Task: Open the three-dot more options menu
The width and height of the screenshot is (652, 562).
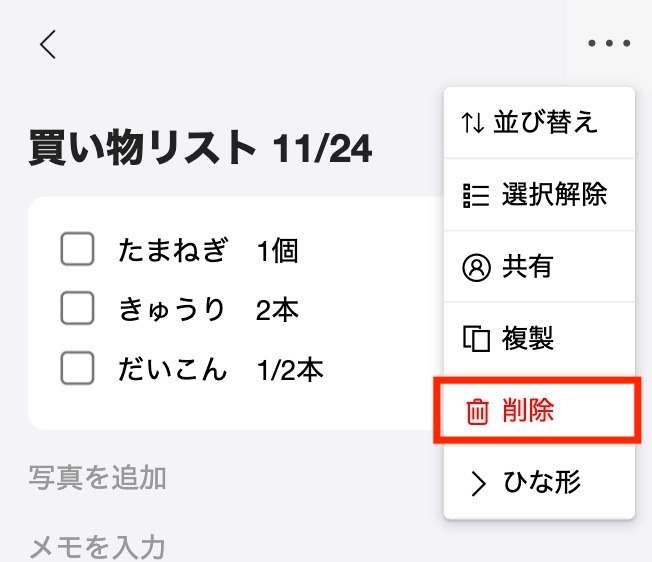Action: [x=609, y=43]
